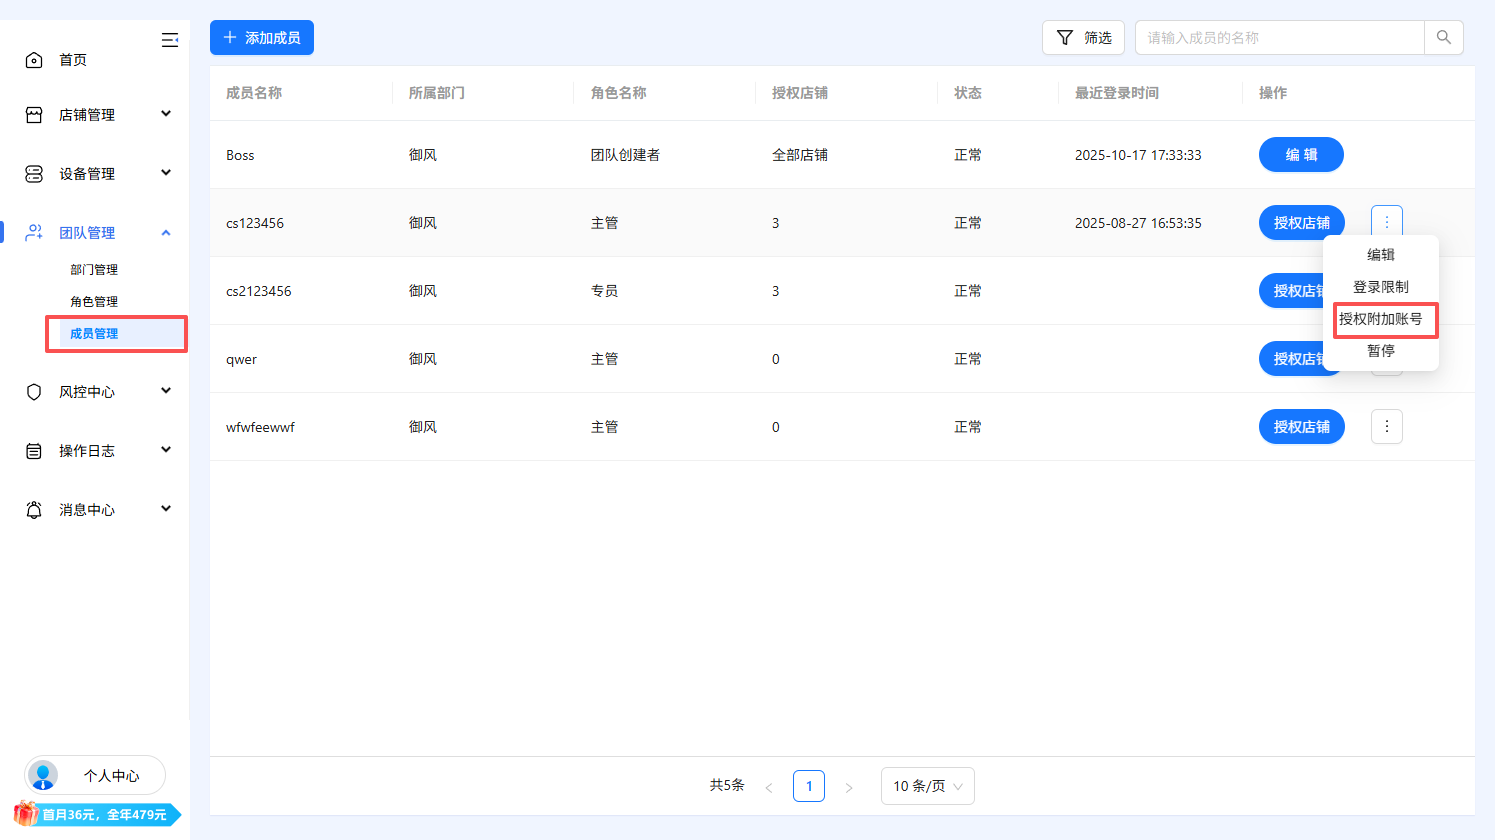Collapse the 团队管理 section chevron
The height and width of the screenshot is (840, 1495).
(x=166, y=232)
